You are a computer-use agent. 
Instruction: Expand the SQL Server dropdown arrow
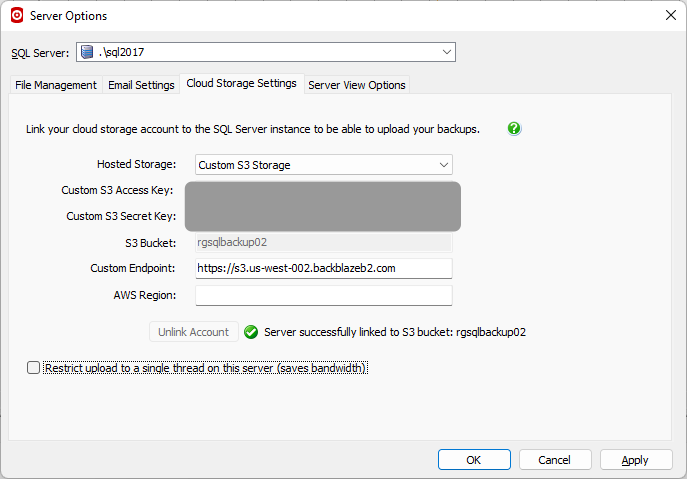[445, 52]
